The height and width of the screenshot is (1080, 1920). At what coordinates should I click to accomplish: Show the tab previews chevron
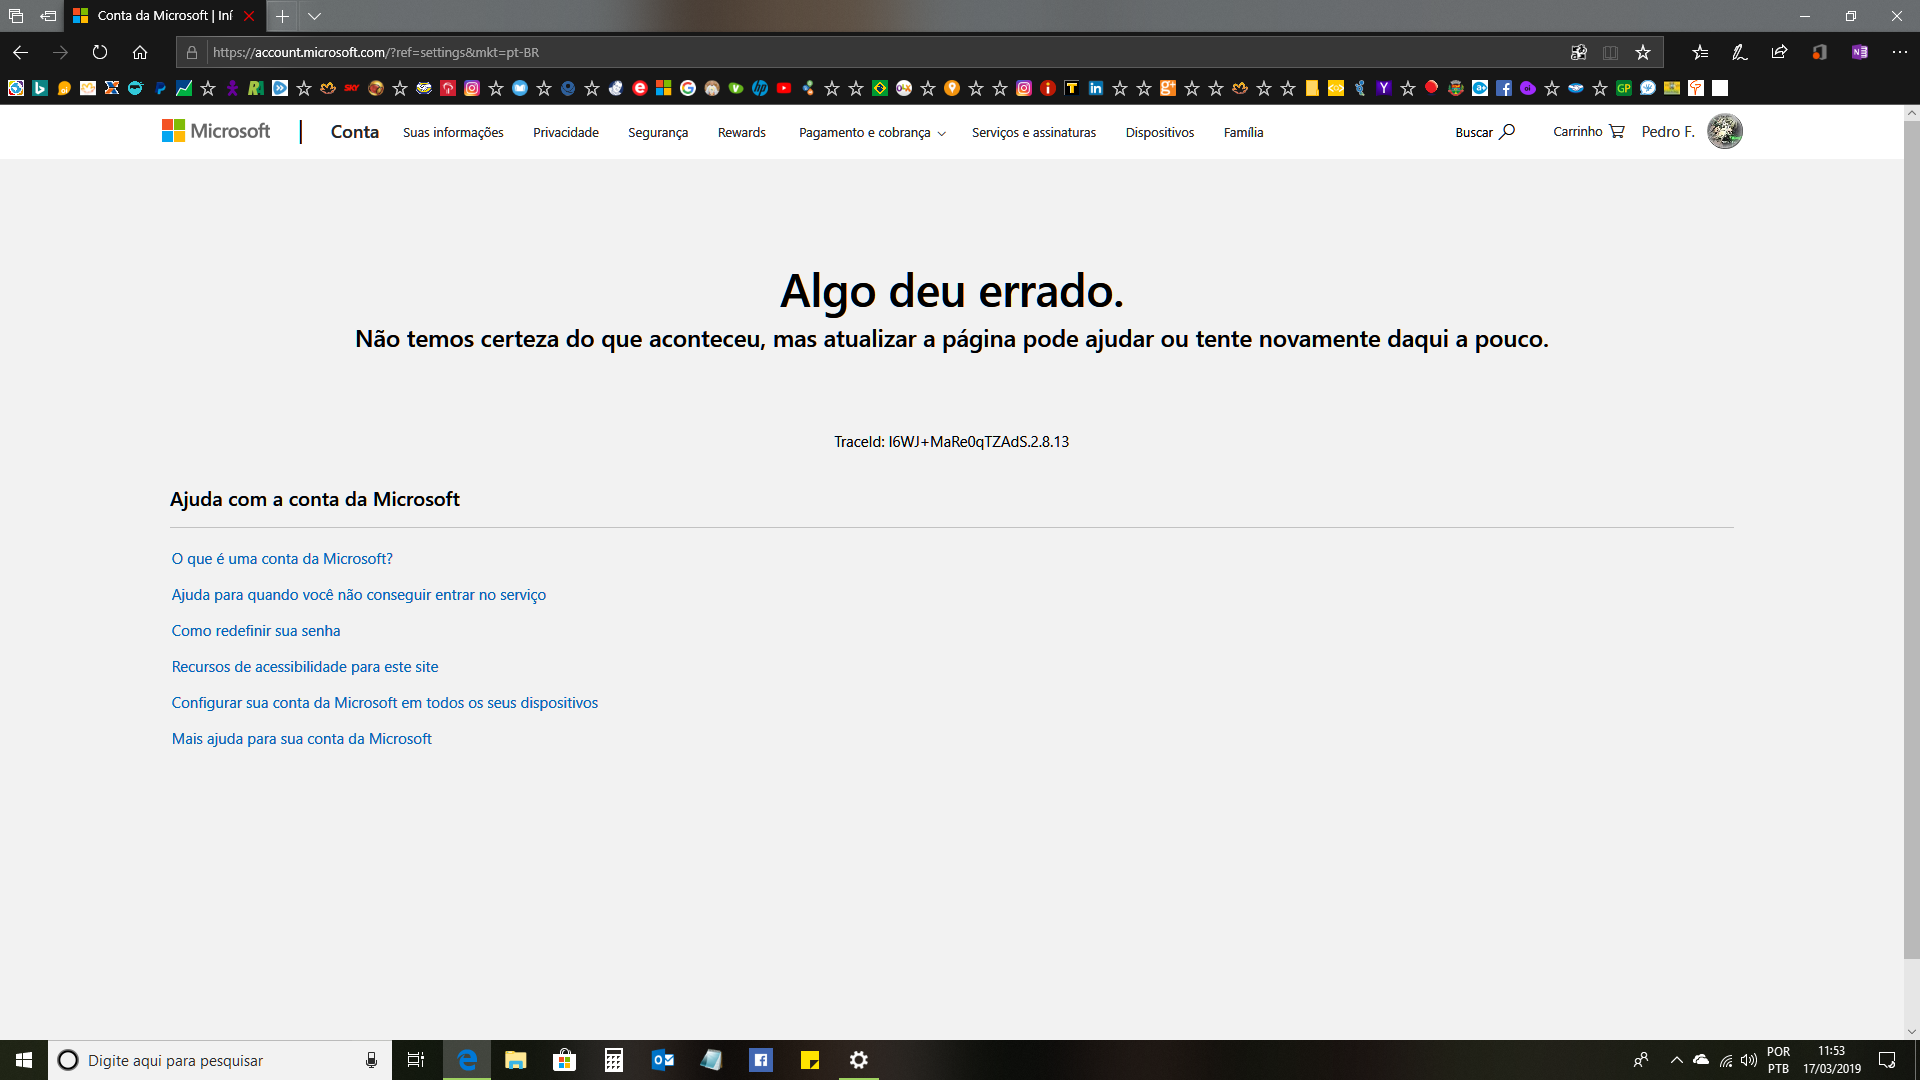point(314,16)
